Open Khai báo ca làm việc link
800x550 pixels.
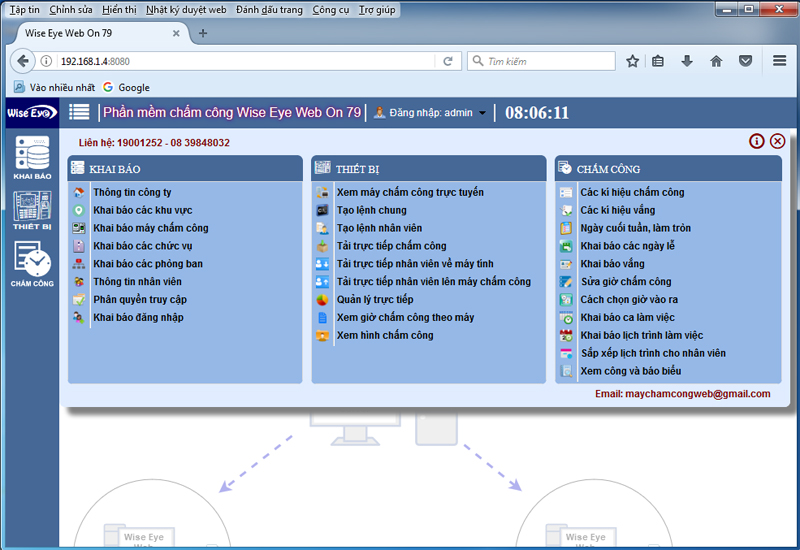click(x=627, y=317)
